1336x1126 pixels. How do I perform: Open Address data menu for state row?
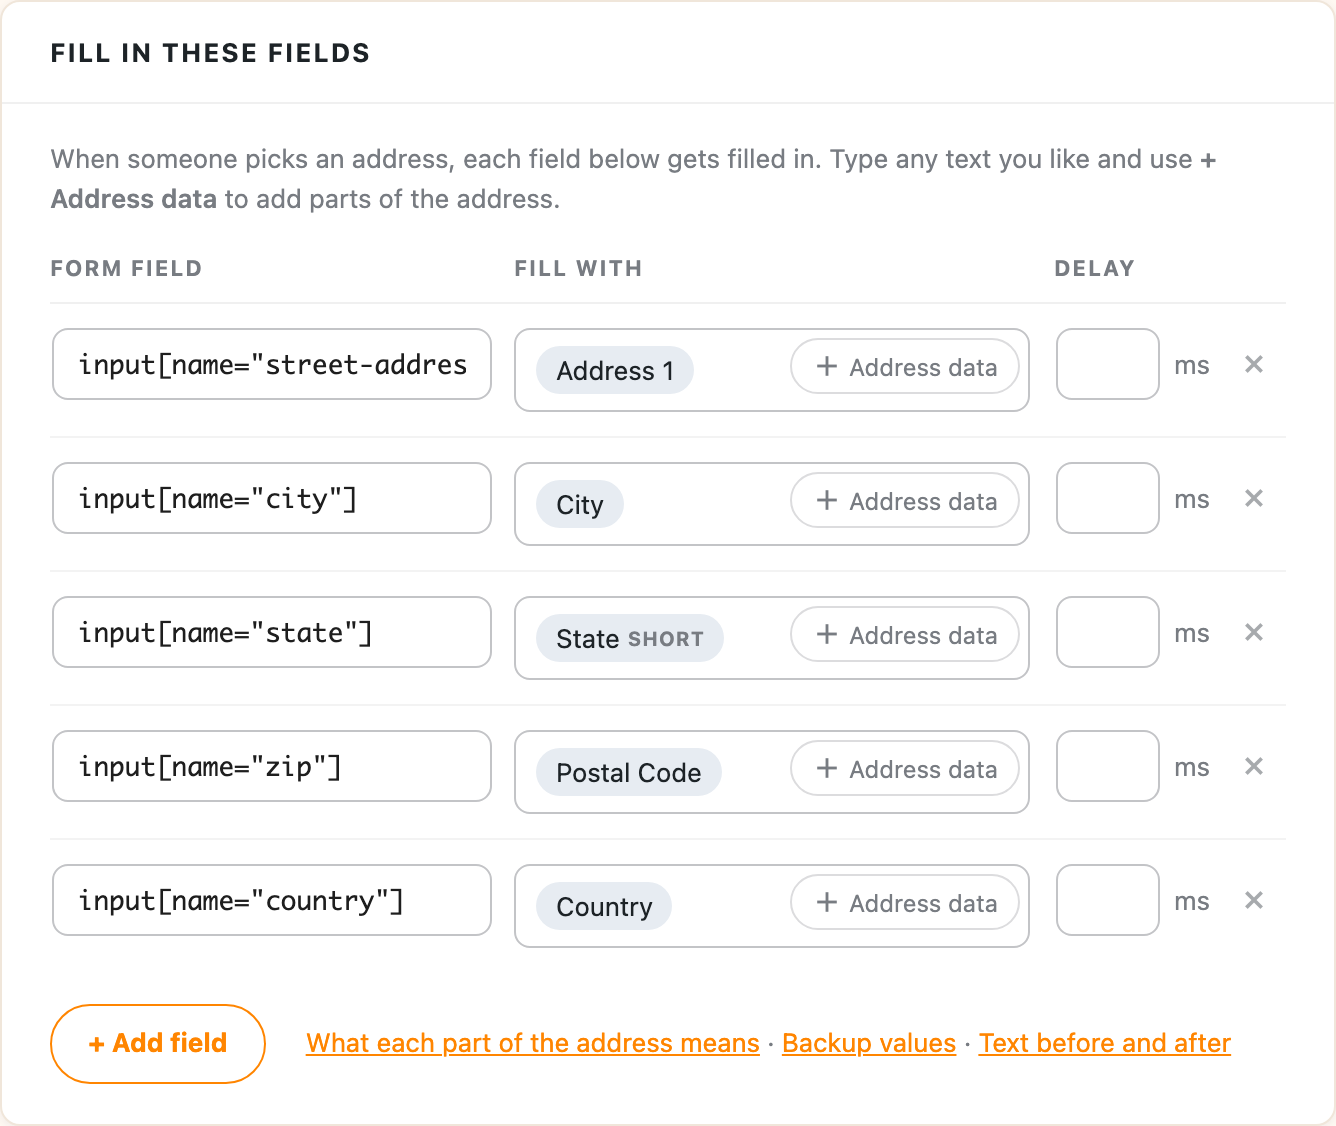click(905, 635)
